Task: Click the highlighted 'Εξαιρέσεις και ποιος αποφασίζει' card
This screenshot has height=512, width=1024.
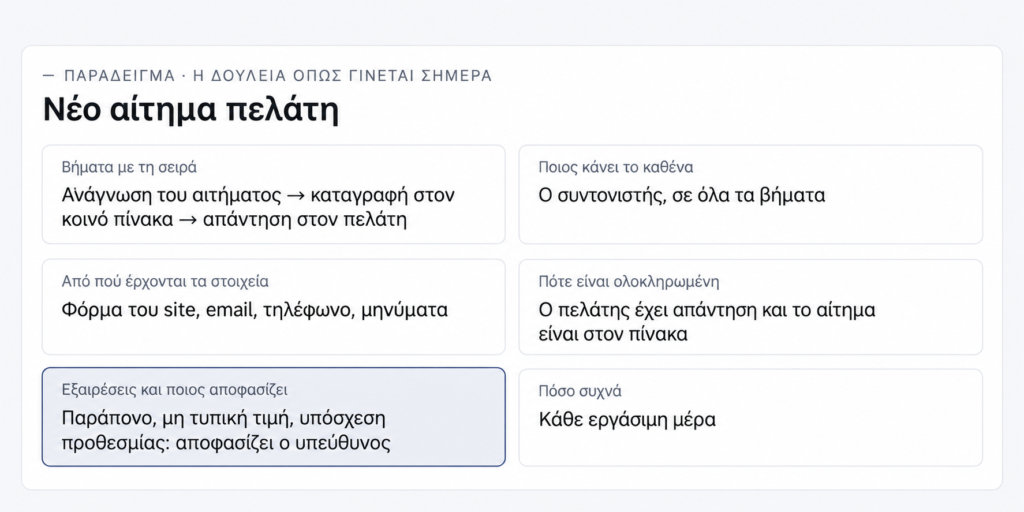Action: click(x=274, y=417)
